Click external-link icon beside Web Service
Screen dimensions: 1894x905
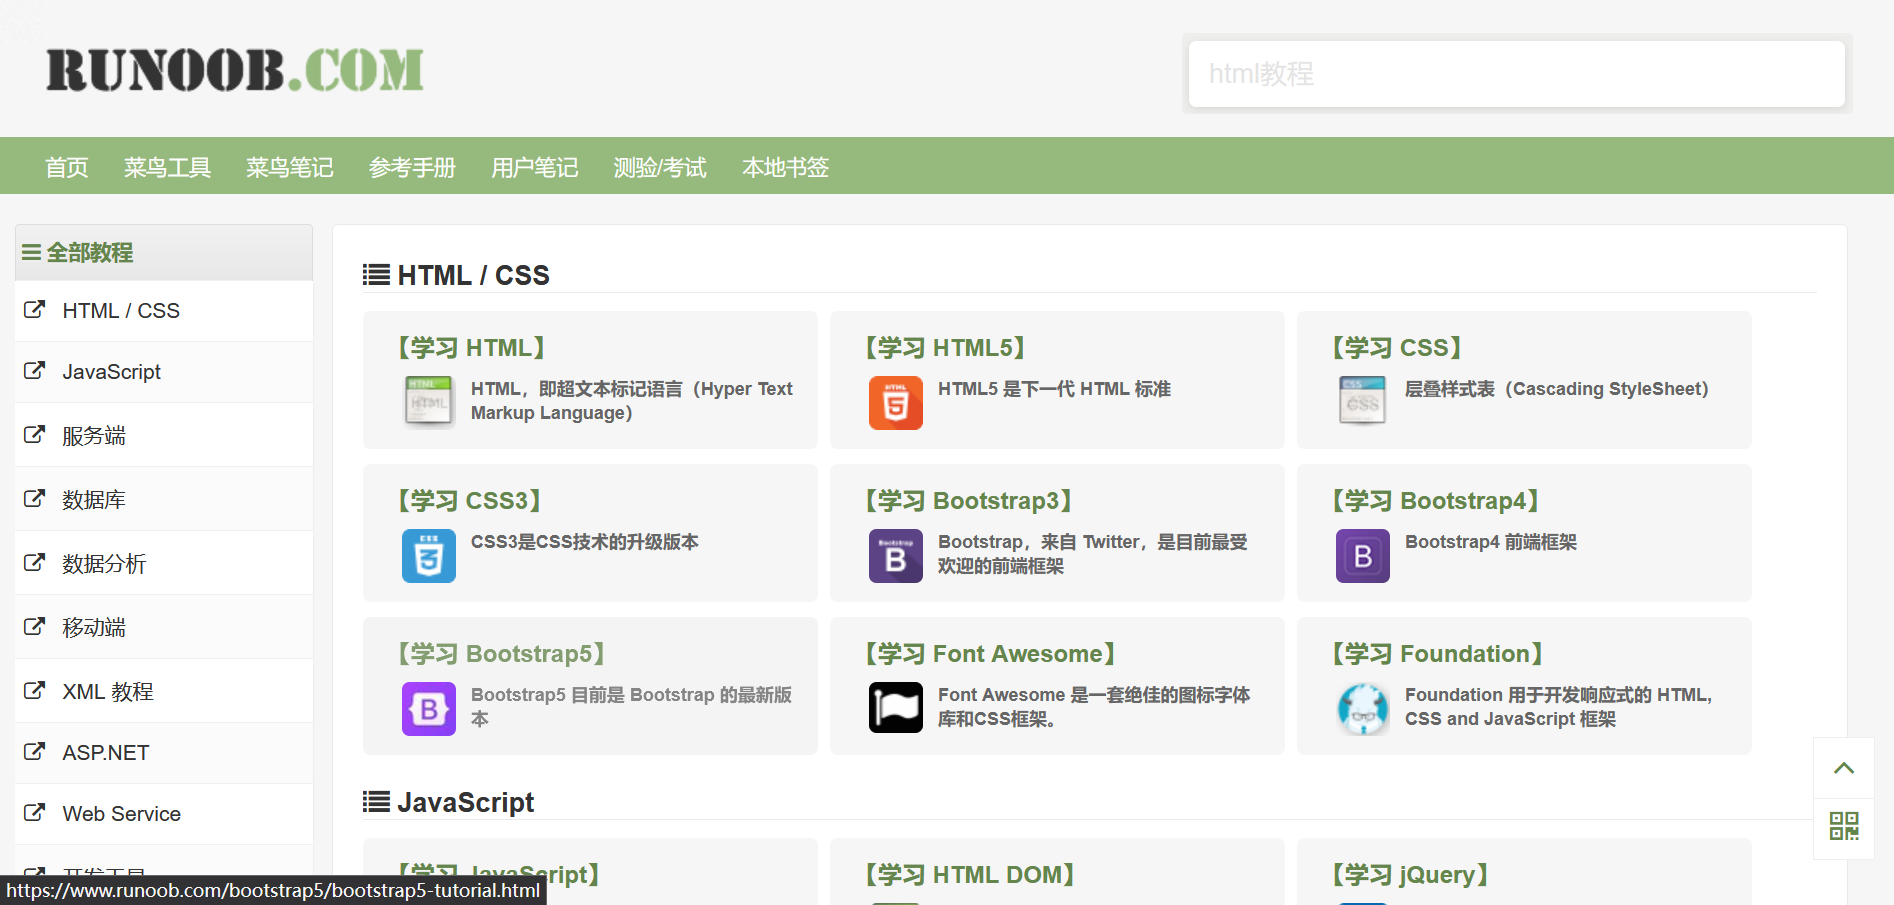[x=35, y=813]
